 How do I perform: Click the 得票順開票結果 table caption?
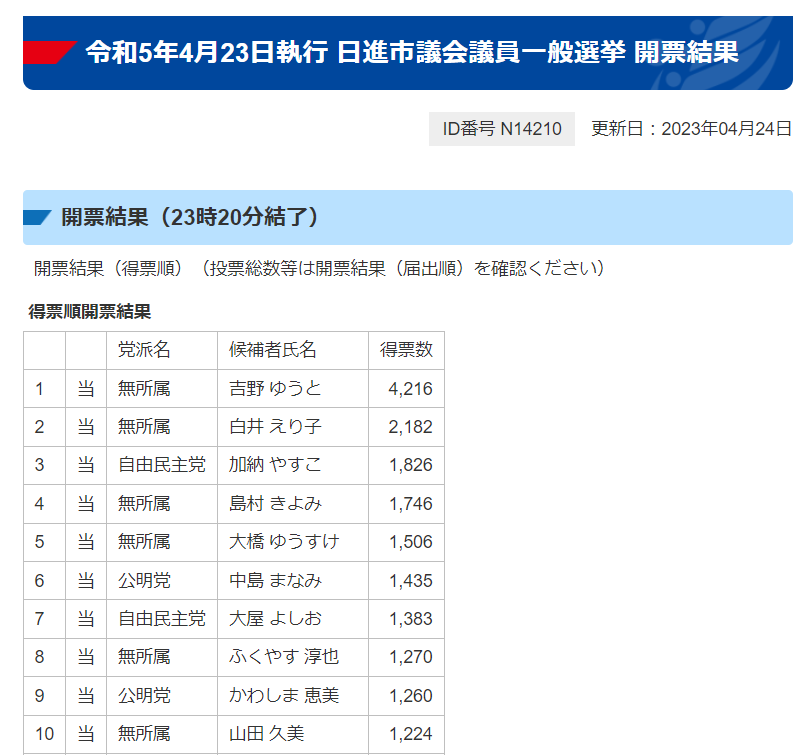pos(90,312)
